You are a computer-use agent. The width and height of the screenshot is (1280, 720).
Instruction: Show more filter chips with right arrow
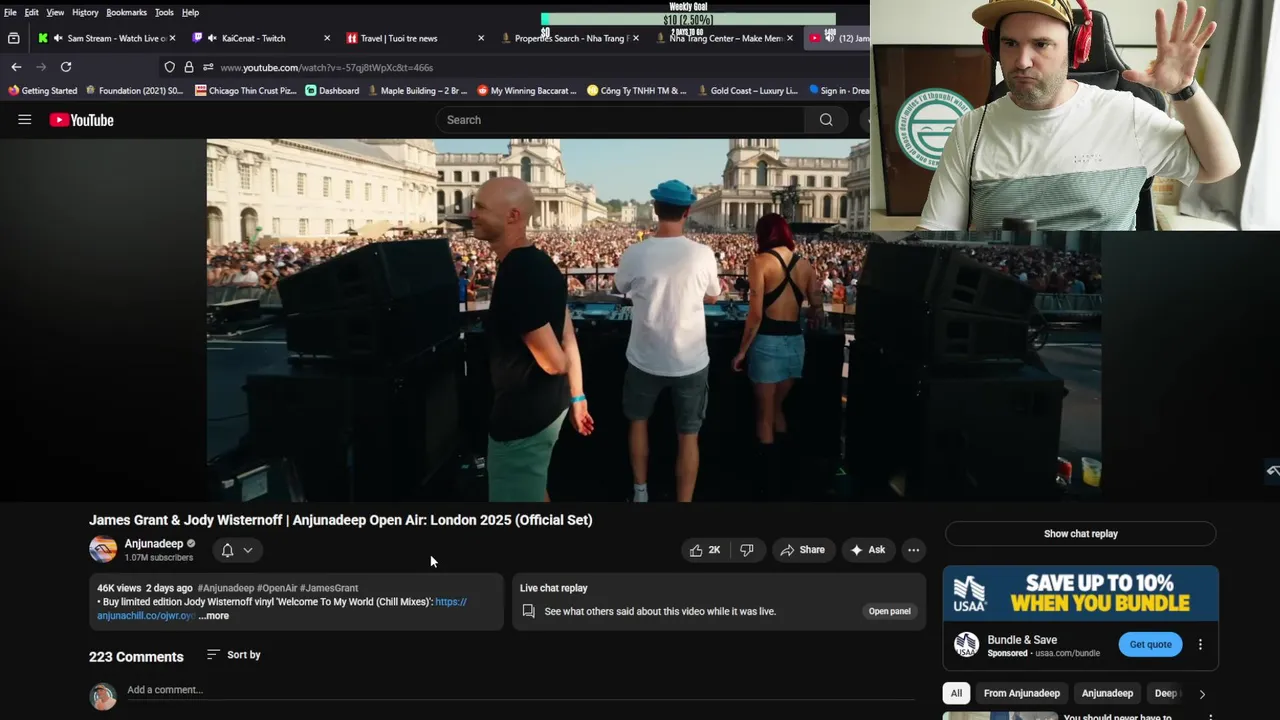click(x=1202, y=694)
